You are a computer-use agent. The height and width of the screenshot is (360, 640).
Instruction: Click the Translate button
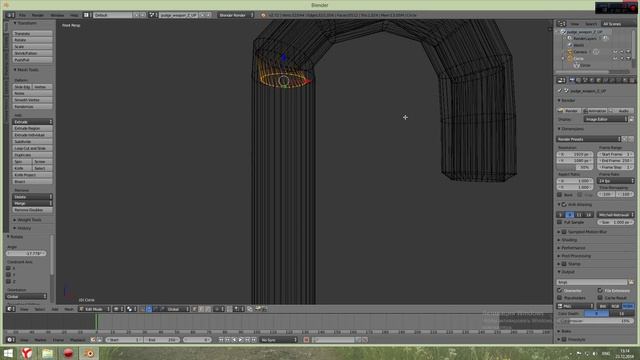pos(32,33)
